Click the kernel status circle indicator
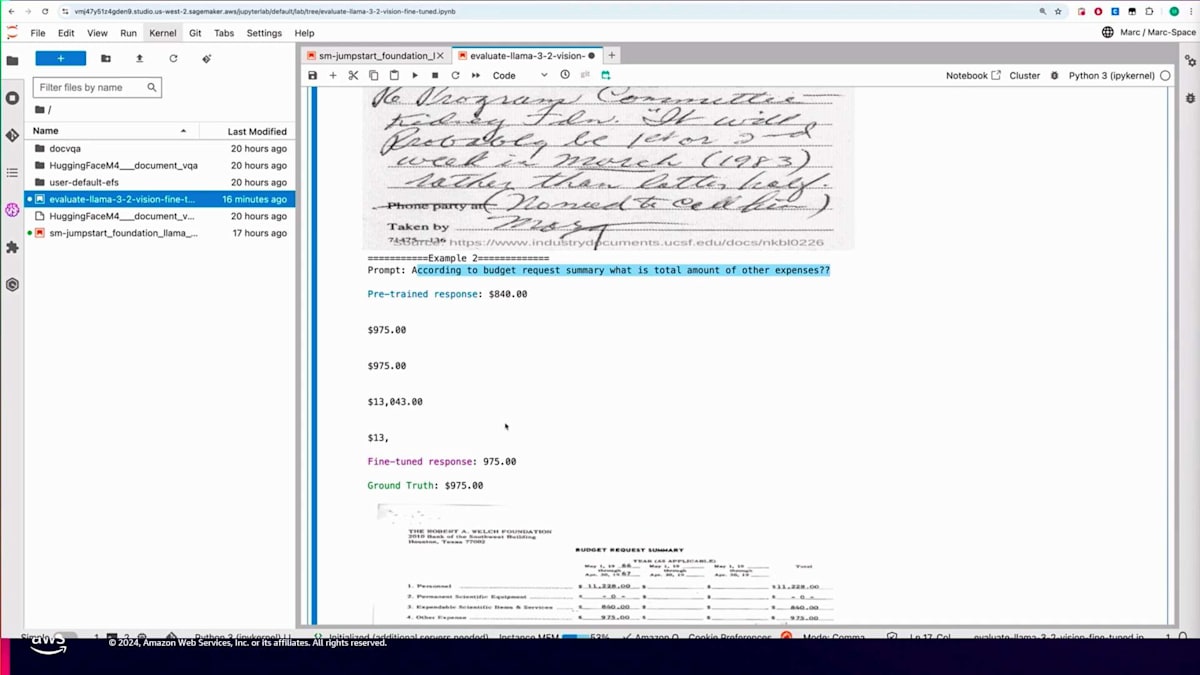 (1166, 75)
